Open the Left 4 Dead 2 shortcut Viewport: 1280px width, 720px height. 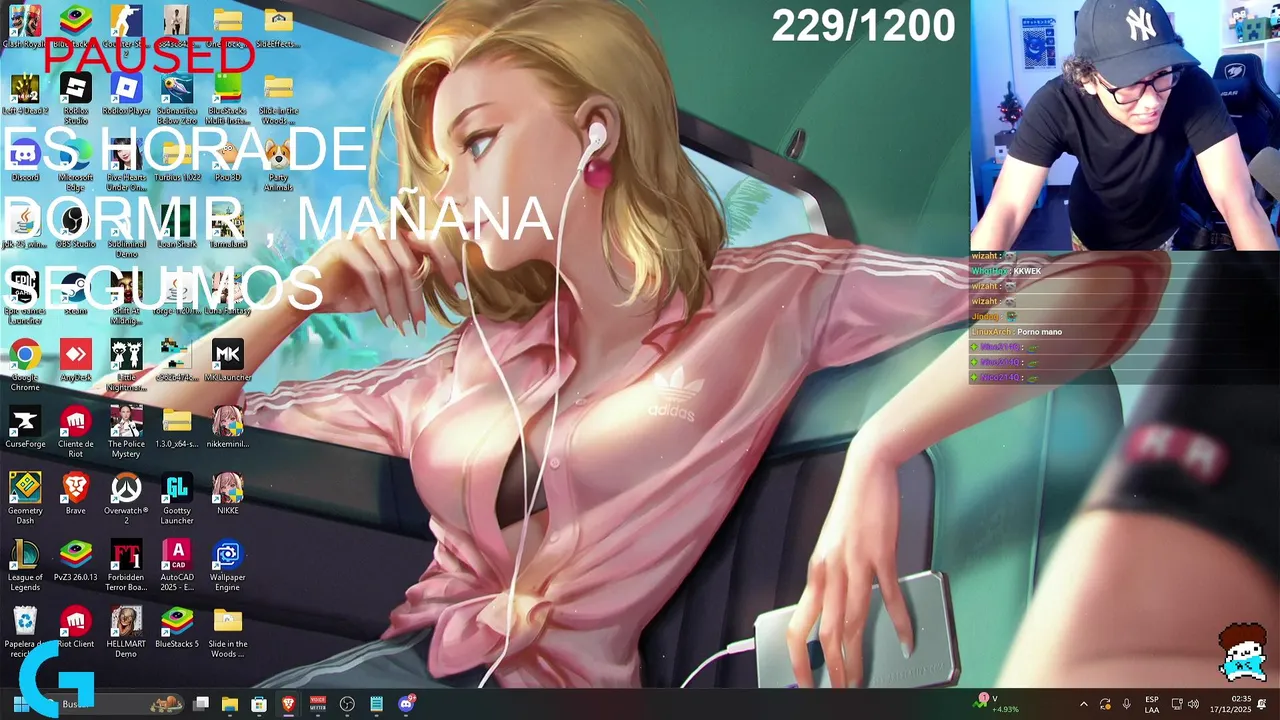pos(25,95)
